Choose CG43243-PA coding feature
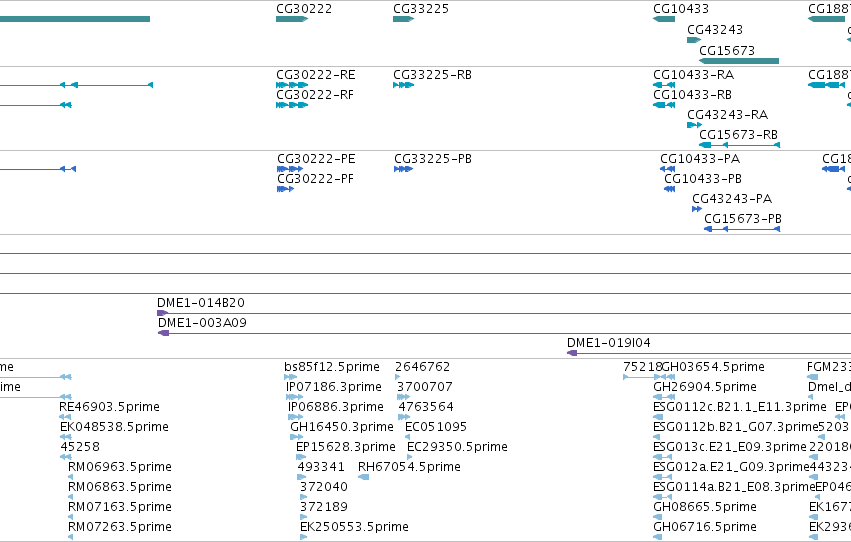Viewport: 851px width, 542px height. [697, 209]
